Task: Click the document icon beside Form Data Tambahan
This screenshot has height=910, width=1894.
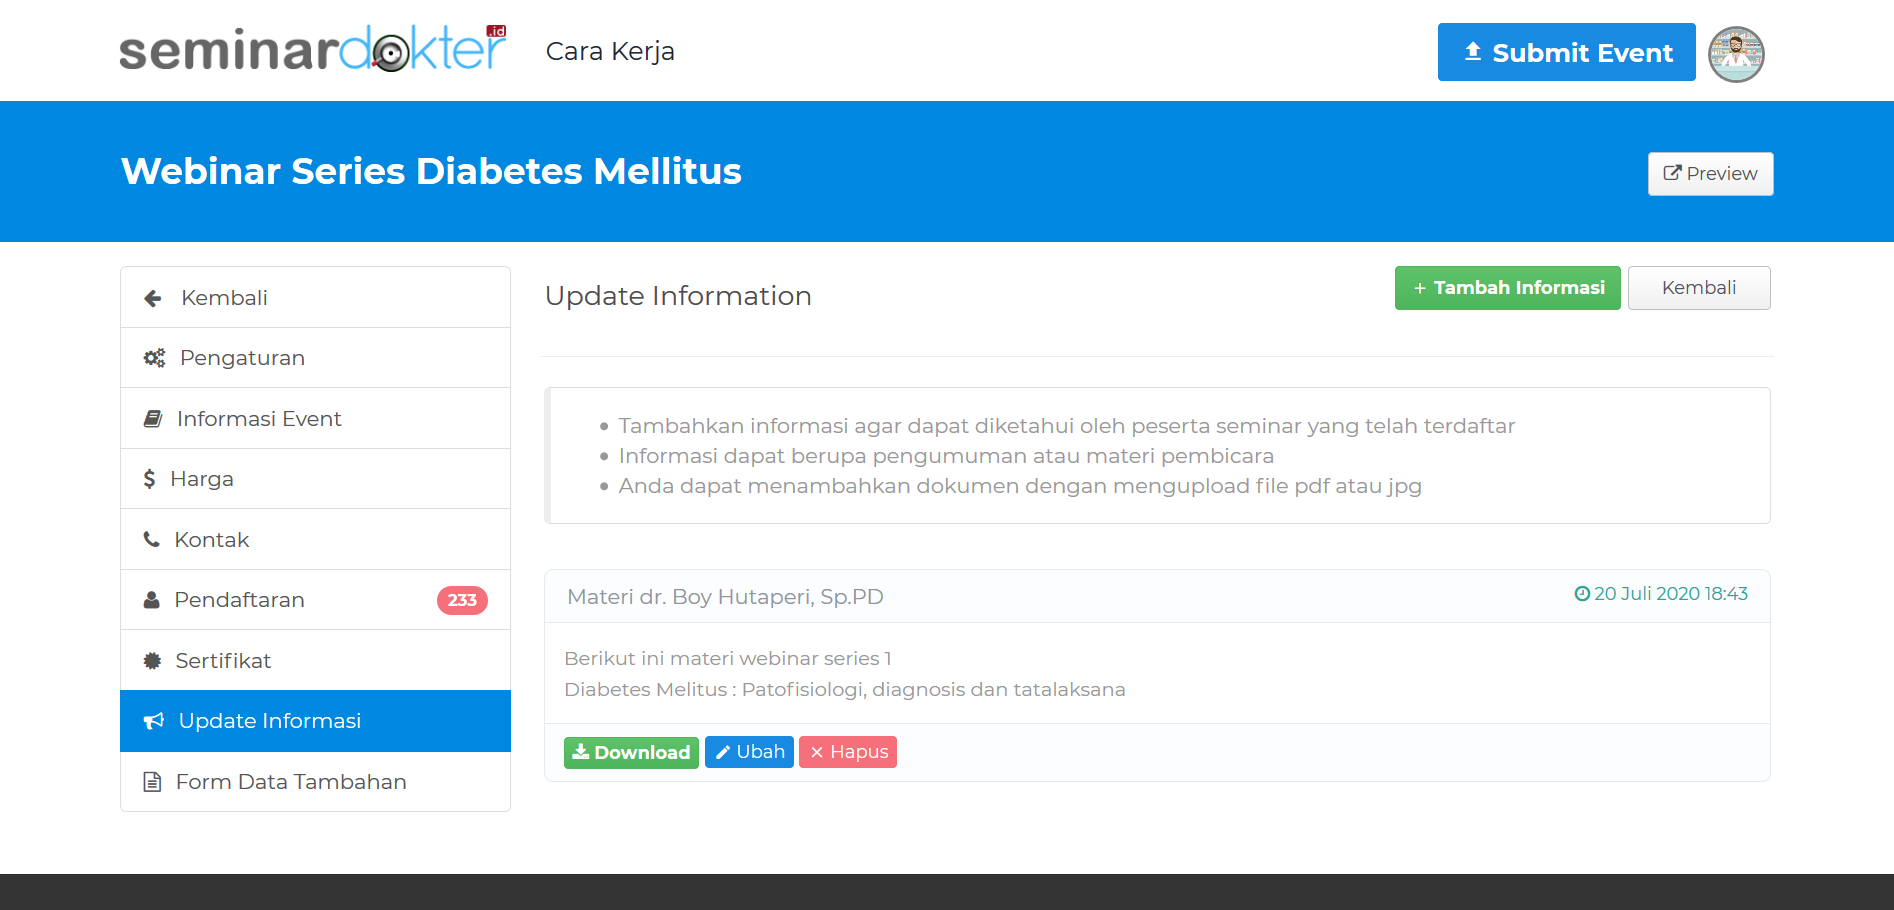Action: [x=152, y=782]
